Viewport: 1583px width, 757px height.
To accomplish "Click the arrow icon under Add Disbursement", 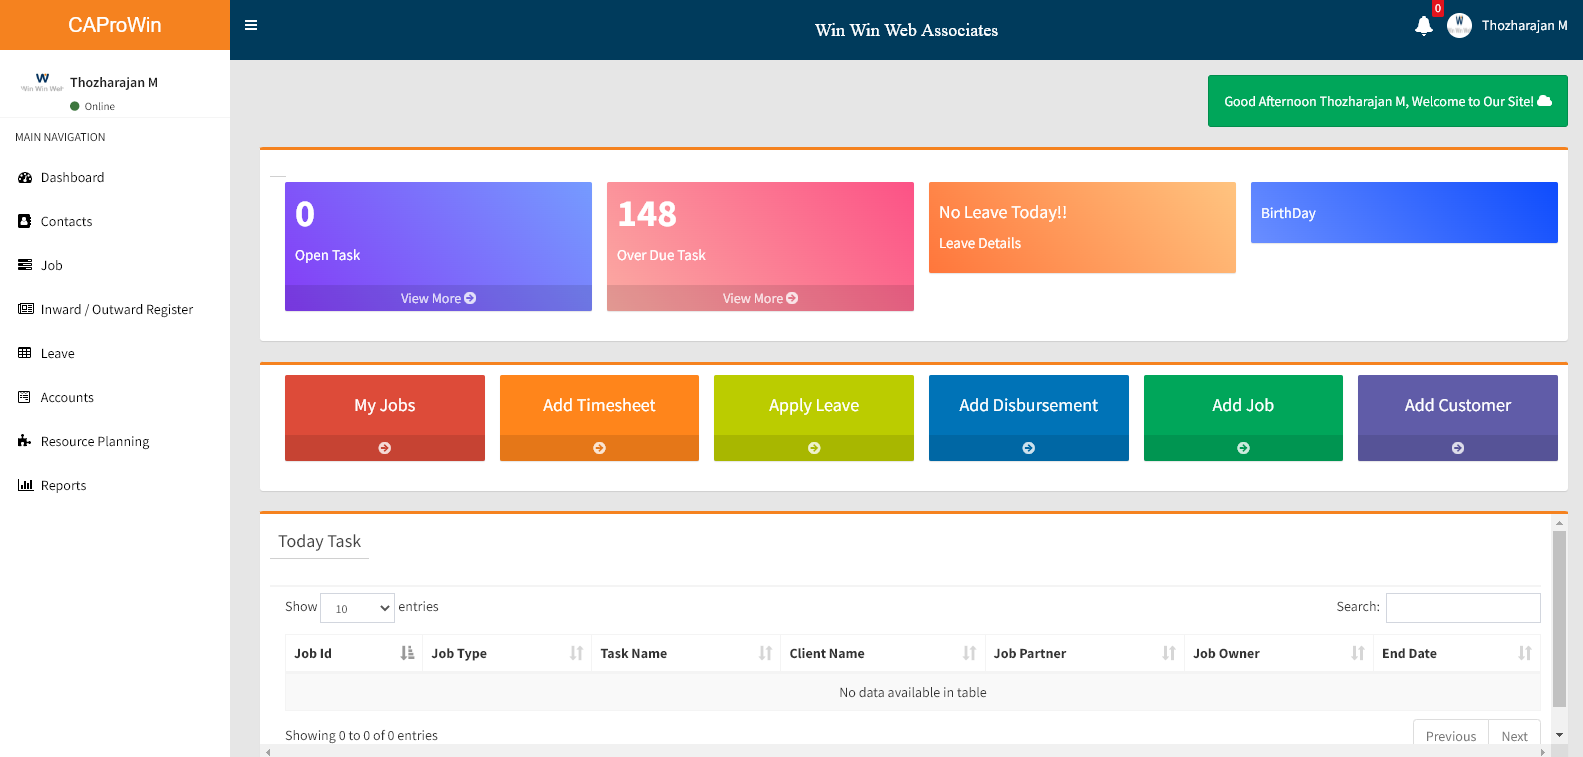I will point(1028,448).
